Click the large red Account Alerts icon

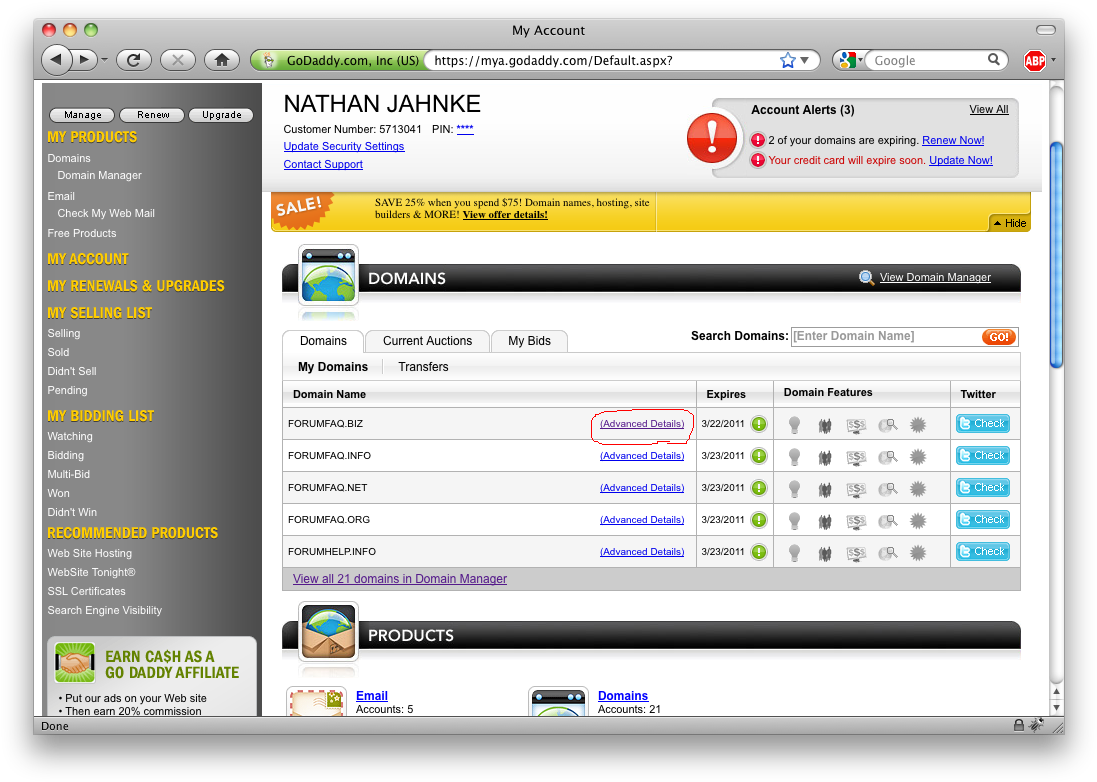coord(712,138)
